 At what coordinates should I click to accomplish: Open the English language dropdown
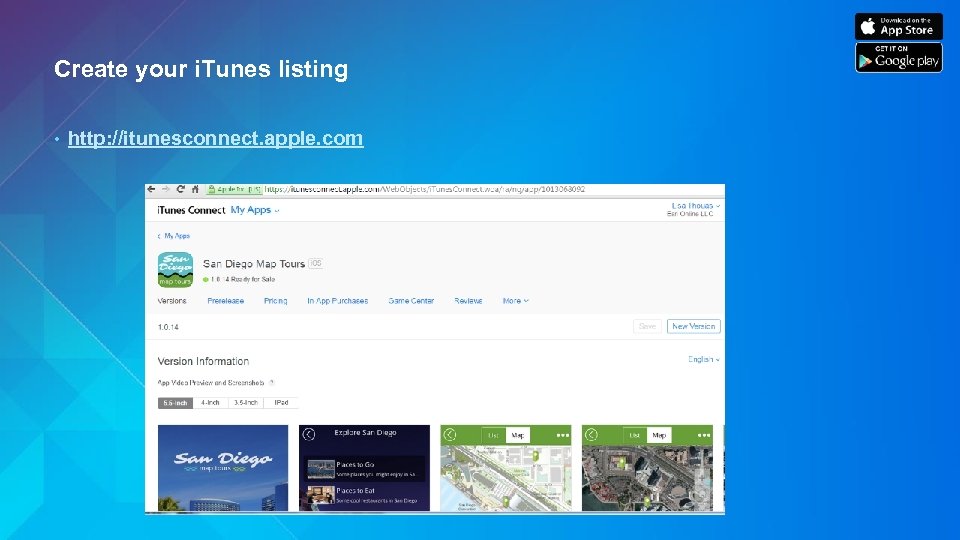click(703, 359)
